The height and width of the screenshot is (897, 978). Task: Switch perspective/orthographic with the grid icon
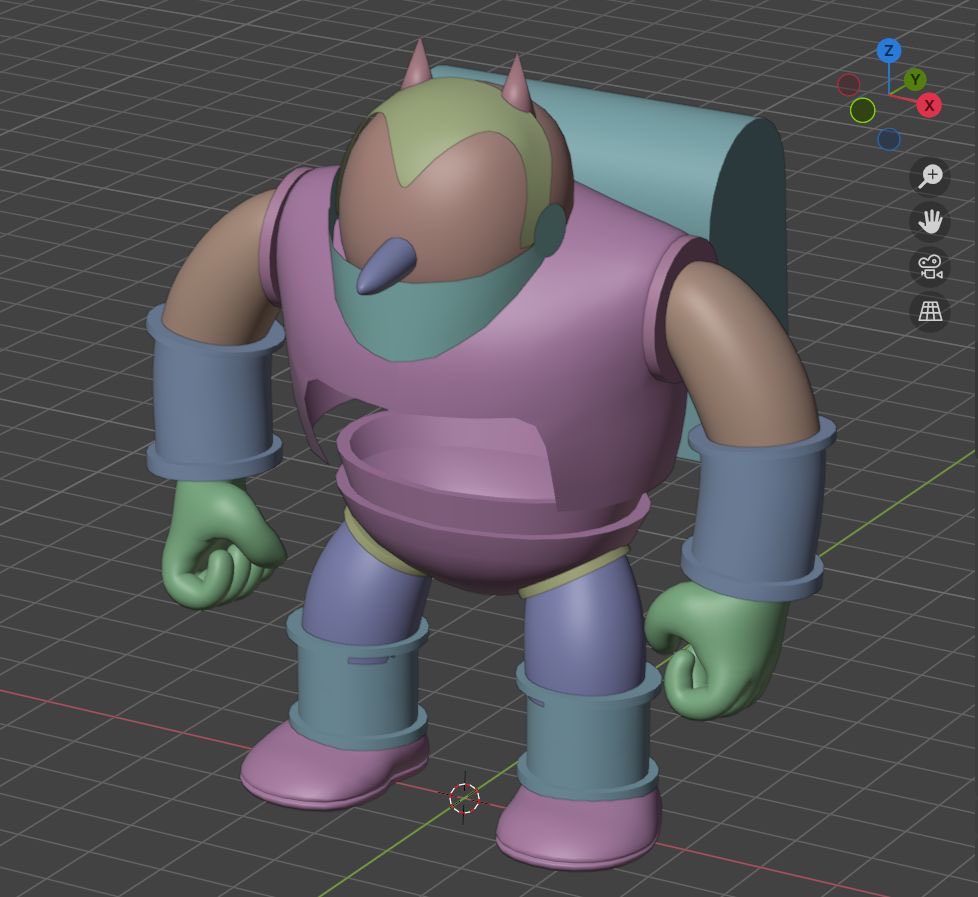click(x=930, y=312)
